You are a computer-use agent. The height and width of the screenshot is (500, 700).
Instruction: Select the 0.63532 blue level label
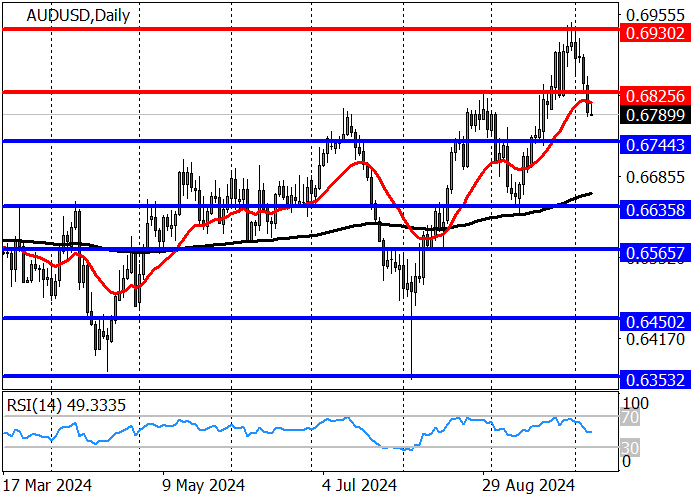click(x=655, y=380)
